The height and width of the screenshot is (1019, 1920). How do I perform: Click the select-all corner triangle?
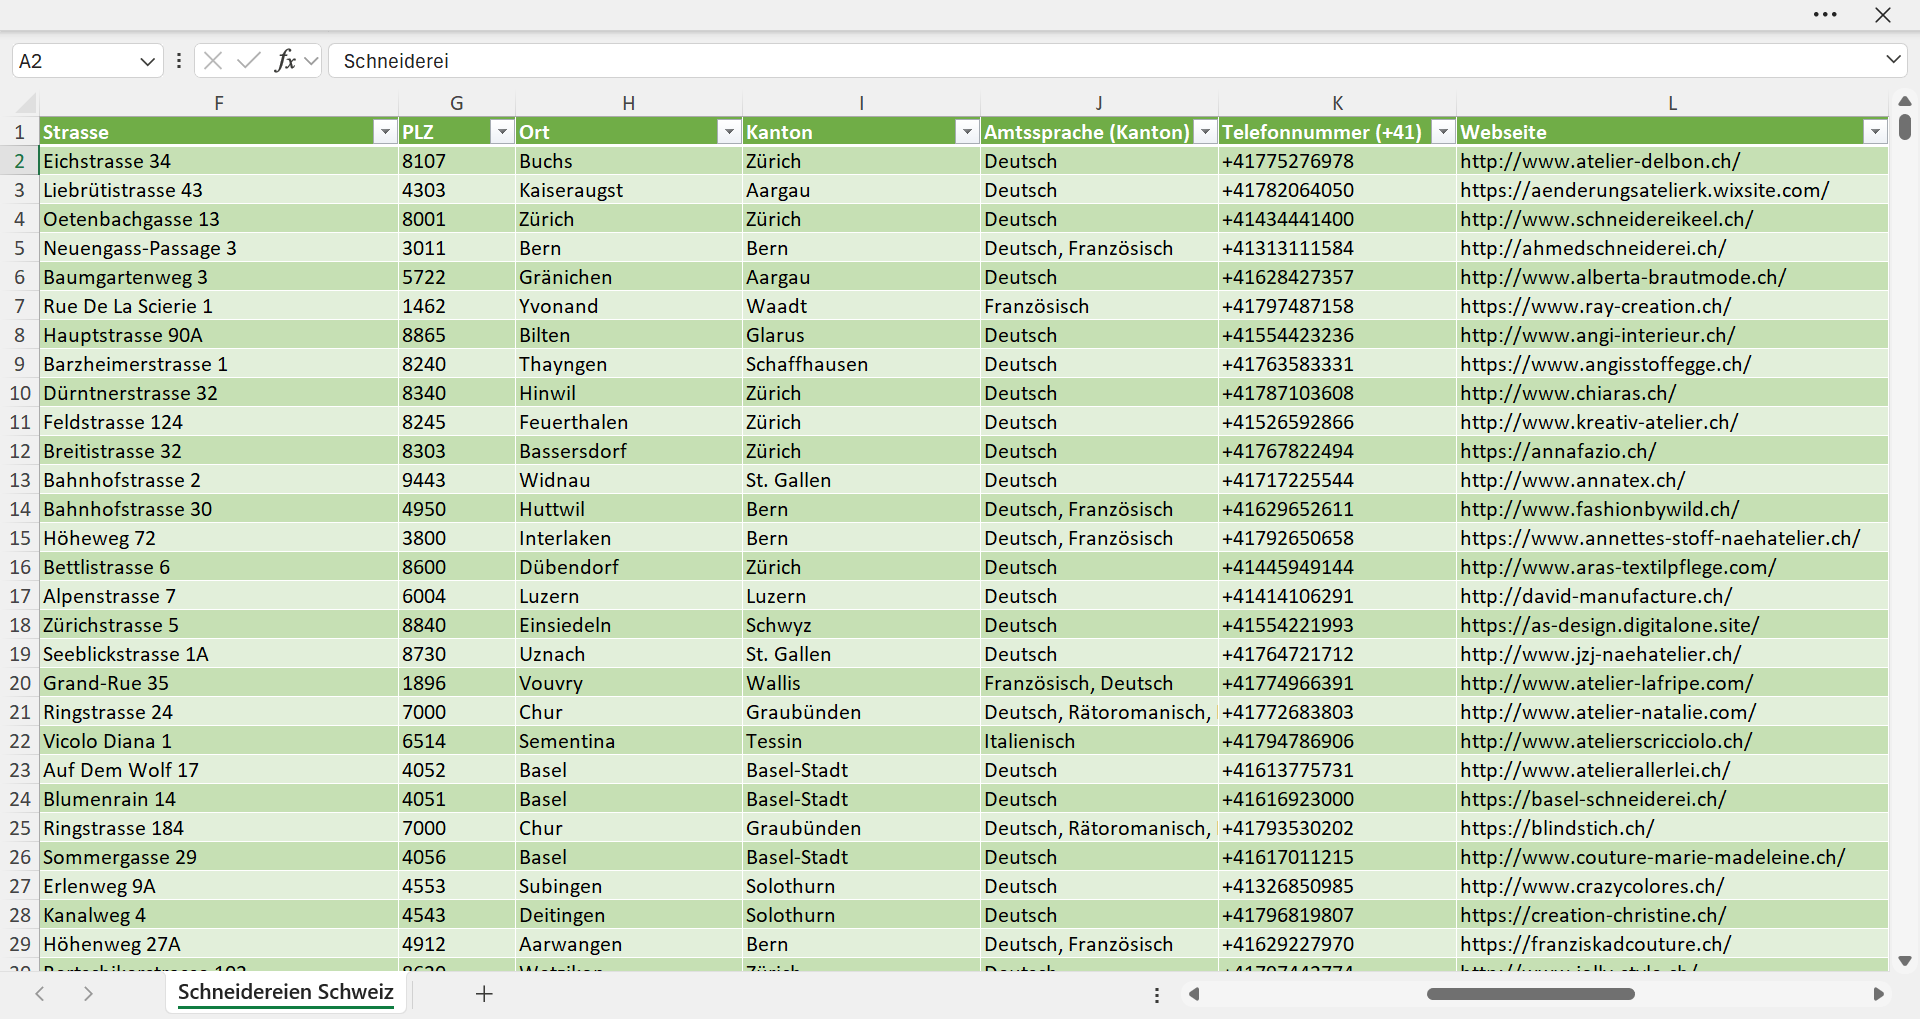point(27,103)
